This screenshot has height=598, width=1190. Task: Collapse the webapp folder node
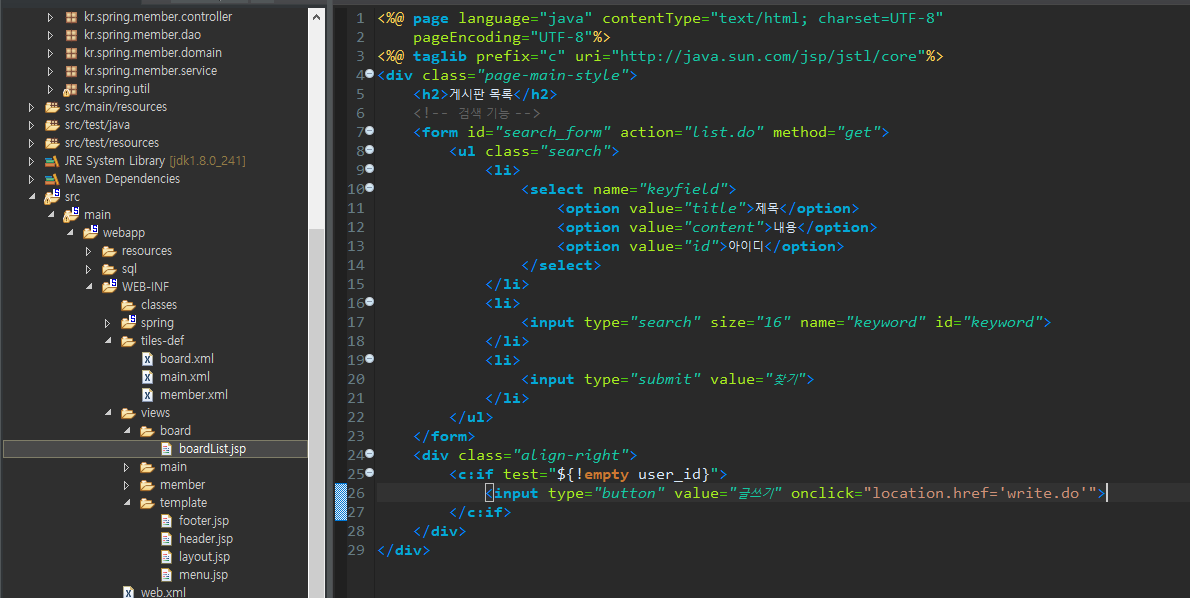click(71, 233)
